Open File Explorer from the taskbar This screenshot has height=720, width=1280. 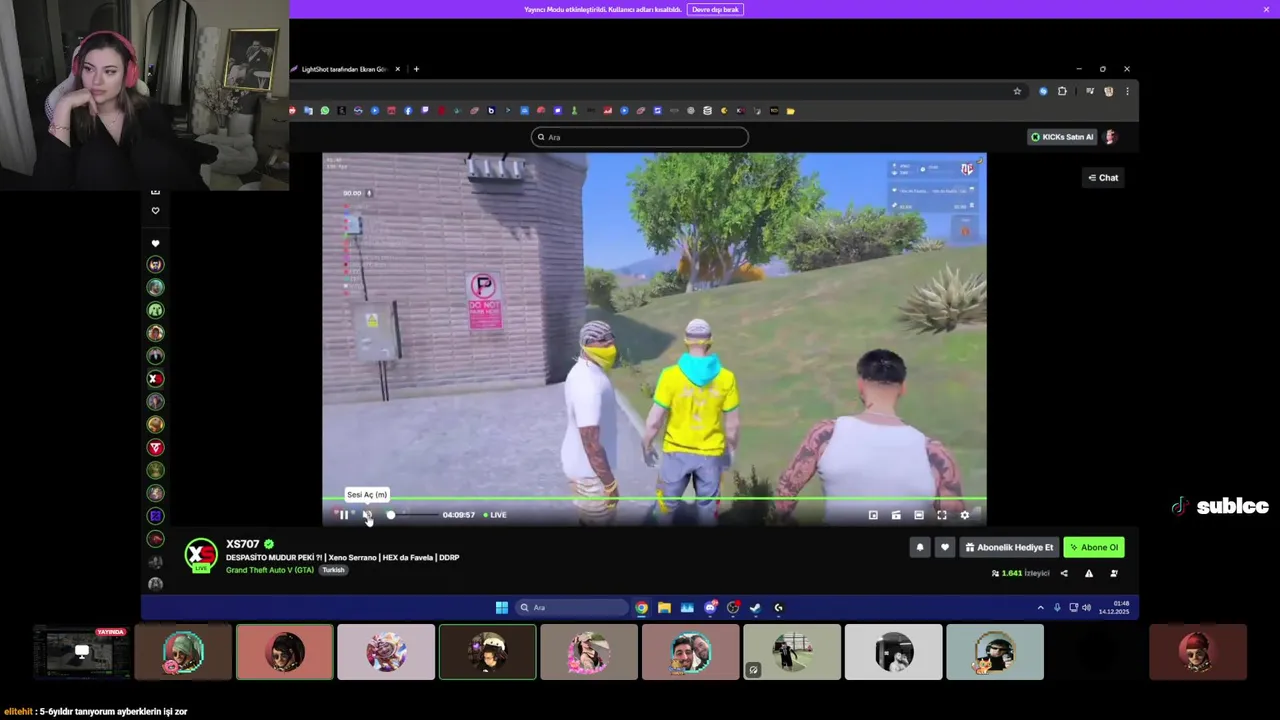[x=664, y=607]
